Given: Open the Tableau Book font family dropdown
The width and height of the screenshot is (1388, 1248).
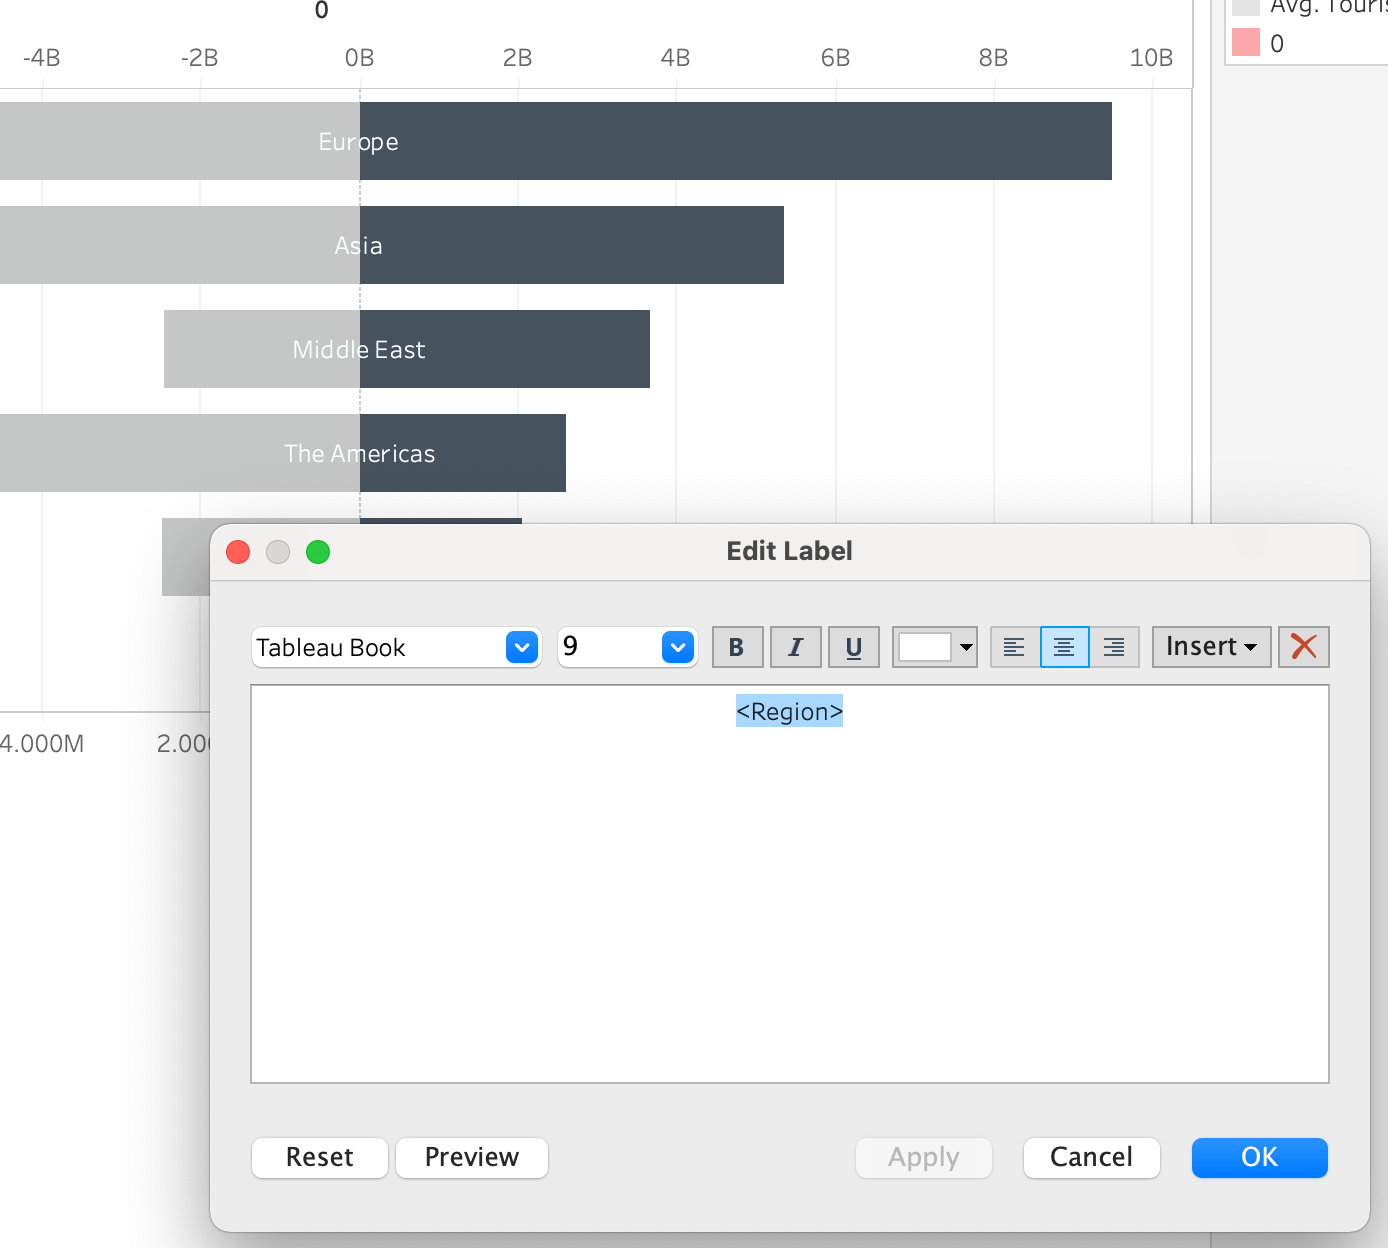Looking at the screenshot, I should [x=520, y=647].
